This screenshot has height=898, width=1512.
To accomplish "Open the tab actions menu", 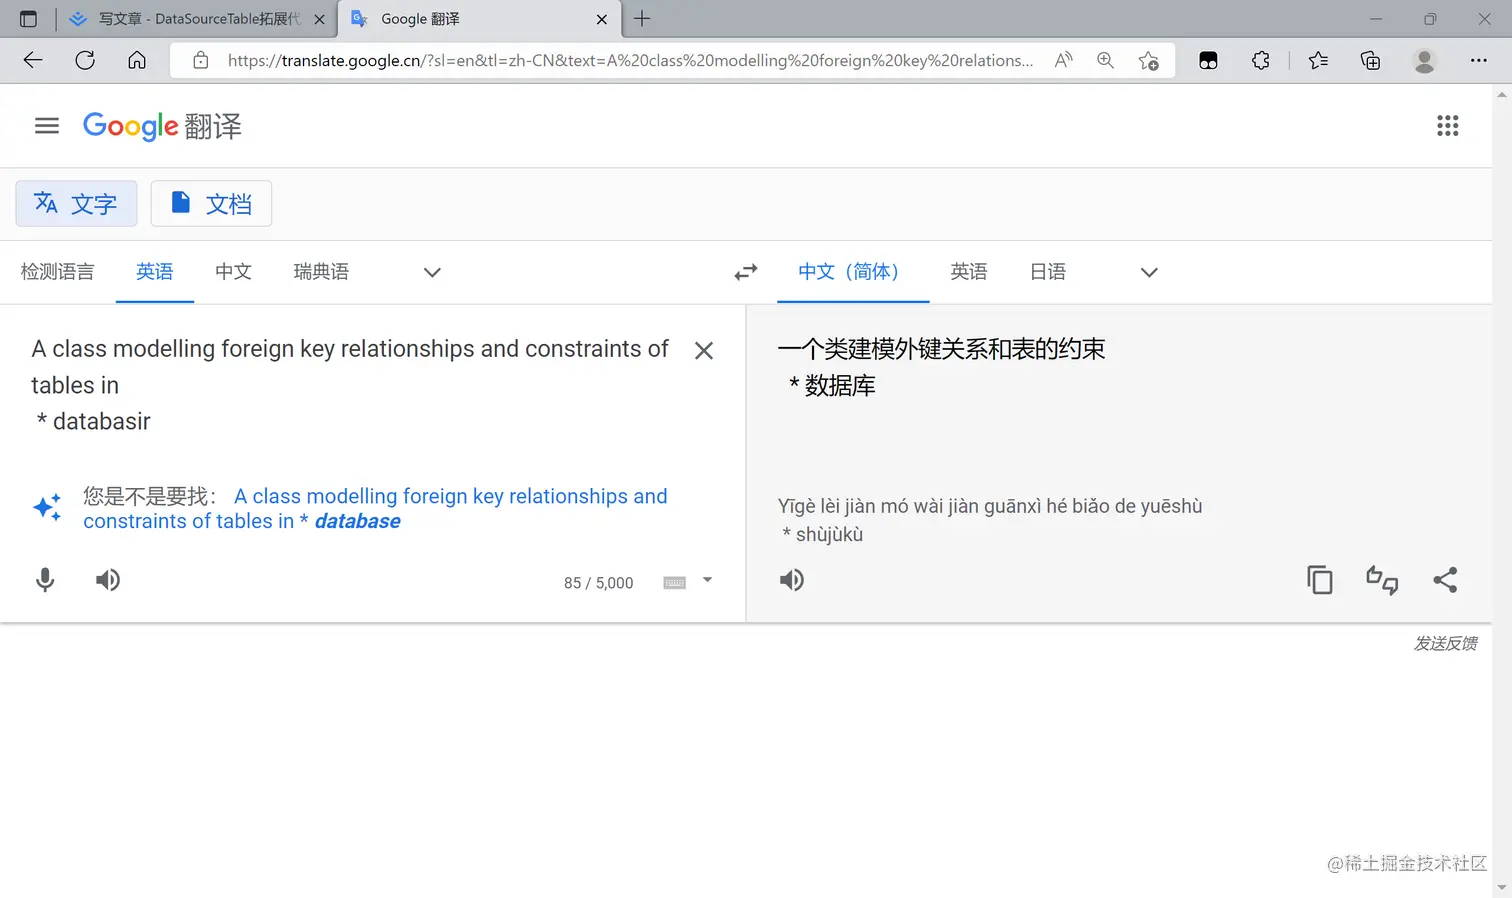I will (28, 19).
